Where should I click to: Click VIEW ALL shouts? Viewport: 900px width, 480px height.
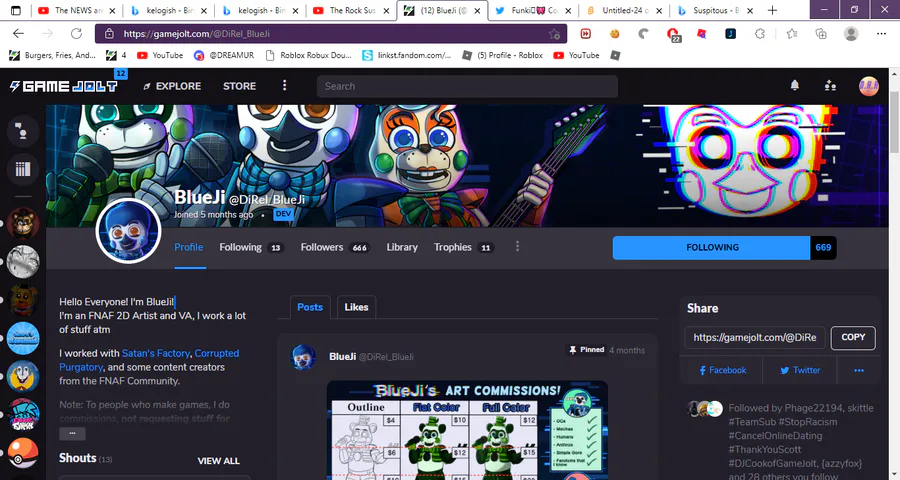pos(219,460)
